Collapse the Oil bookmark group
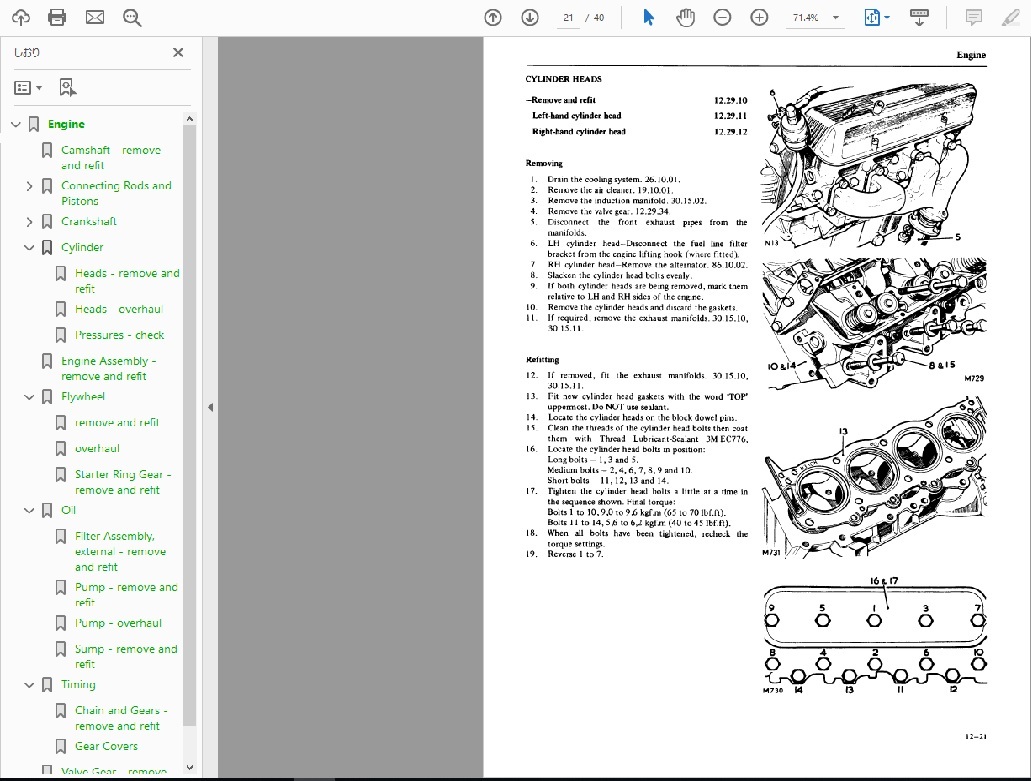 (x=29, y=510)
